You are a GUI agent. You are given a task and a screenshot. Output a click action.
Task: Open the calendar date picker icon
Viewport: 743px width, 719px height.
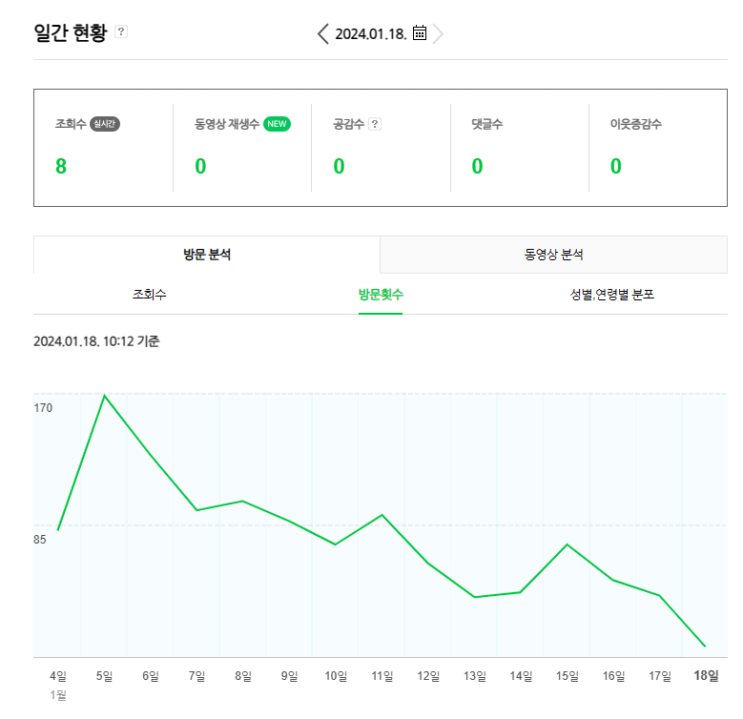coord(420,33)
